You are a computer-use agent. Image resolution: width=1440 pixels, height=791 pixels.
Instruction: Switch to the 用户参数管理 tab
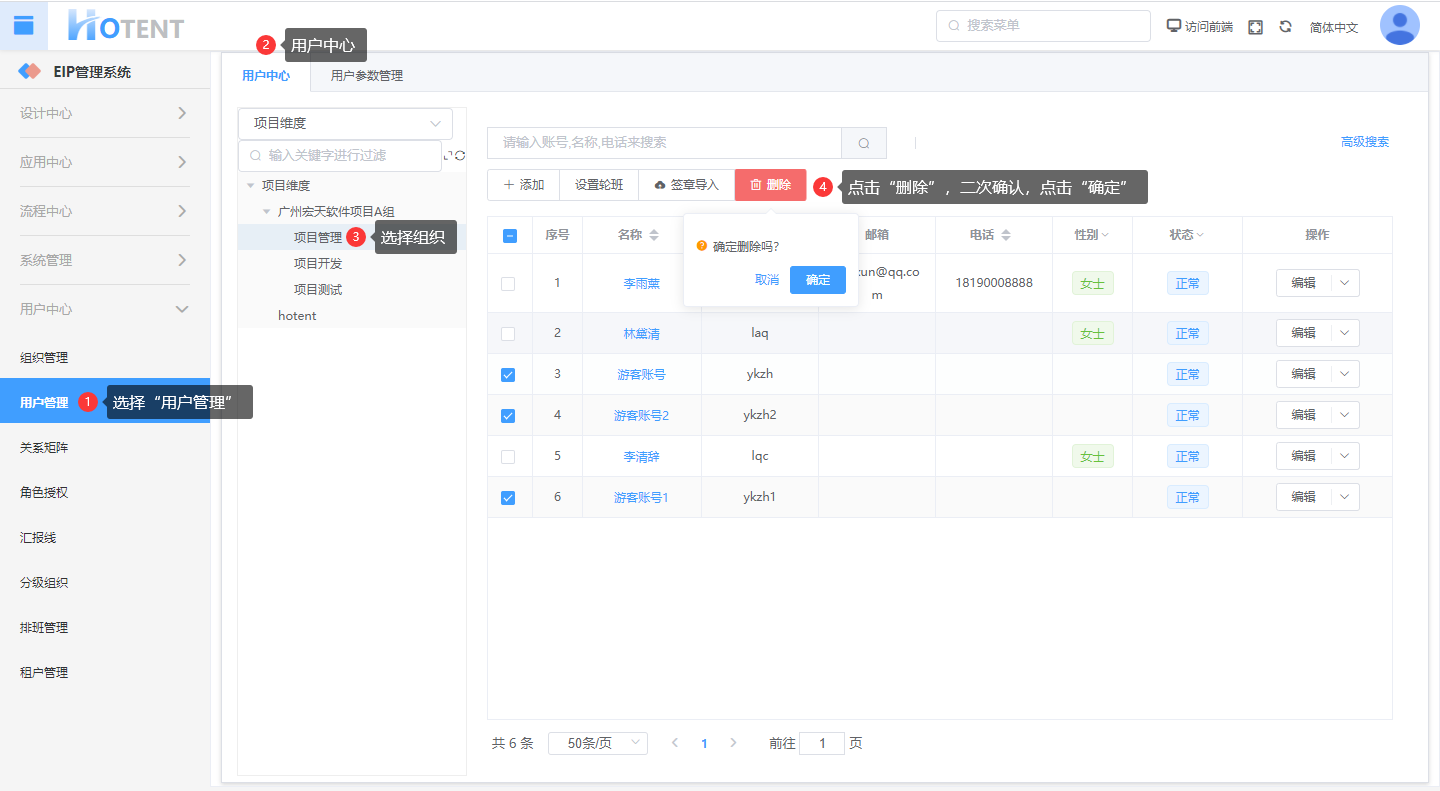click(367, 76)
